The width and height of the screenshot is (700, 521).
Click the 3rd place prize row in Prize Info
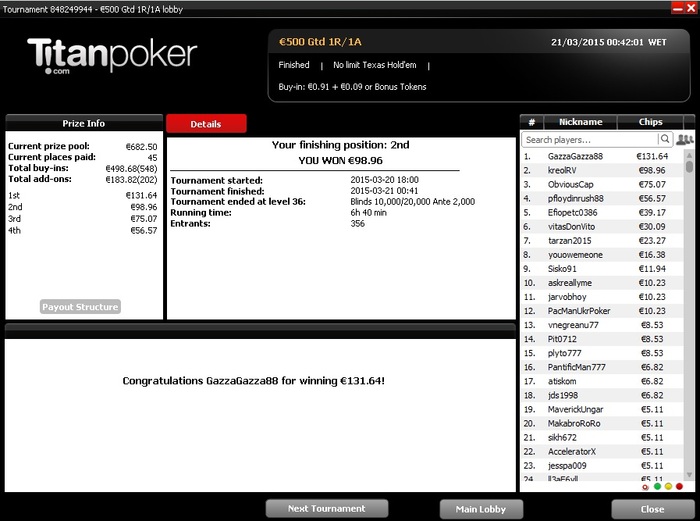tap(83, 219)
